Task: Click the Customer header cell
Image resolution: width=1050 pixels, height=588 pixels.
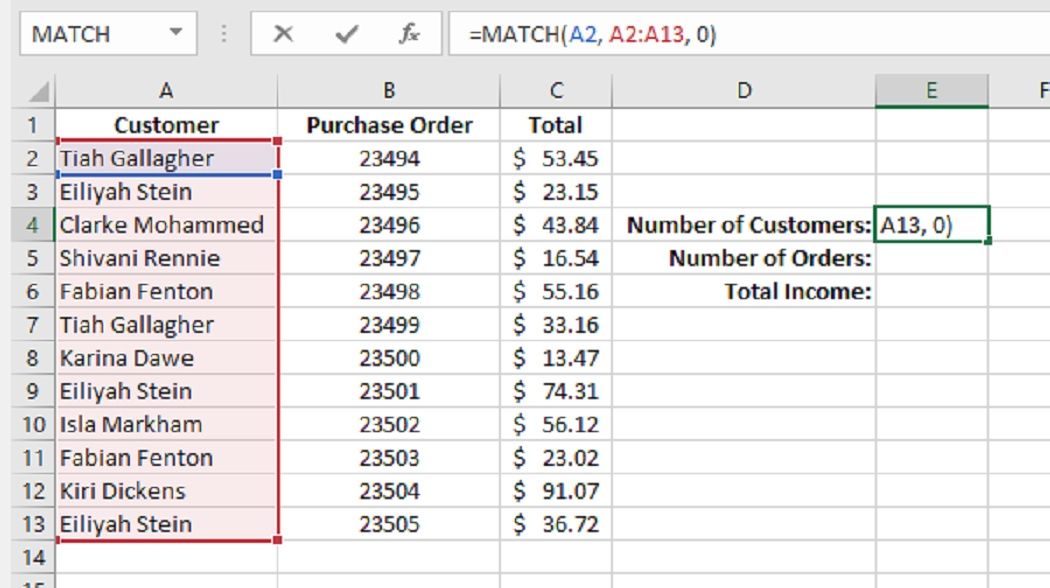Action: click(166, 125)
